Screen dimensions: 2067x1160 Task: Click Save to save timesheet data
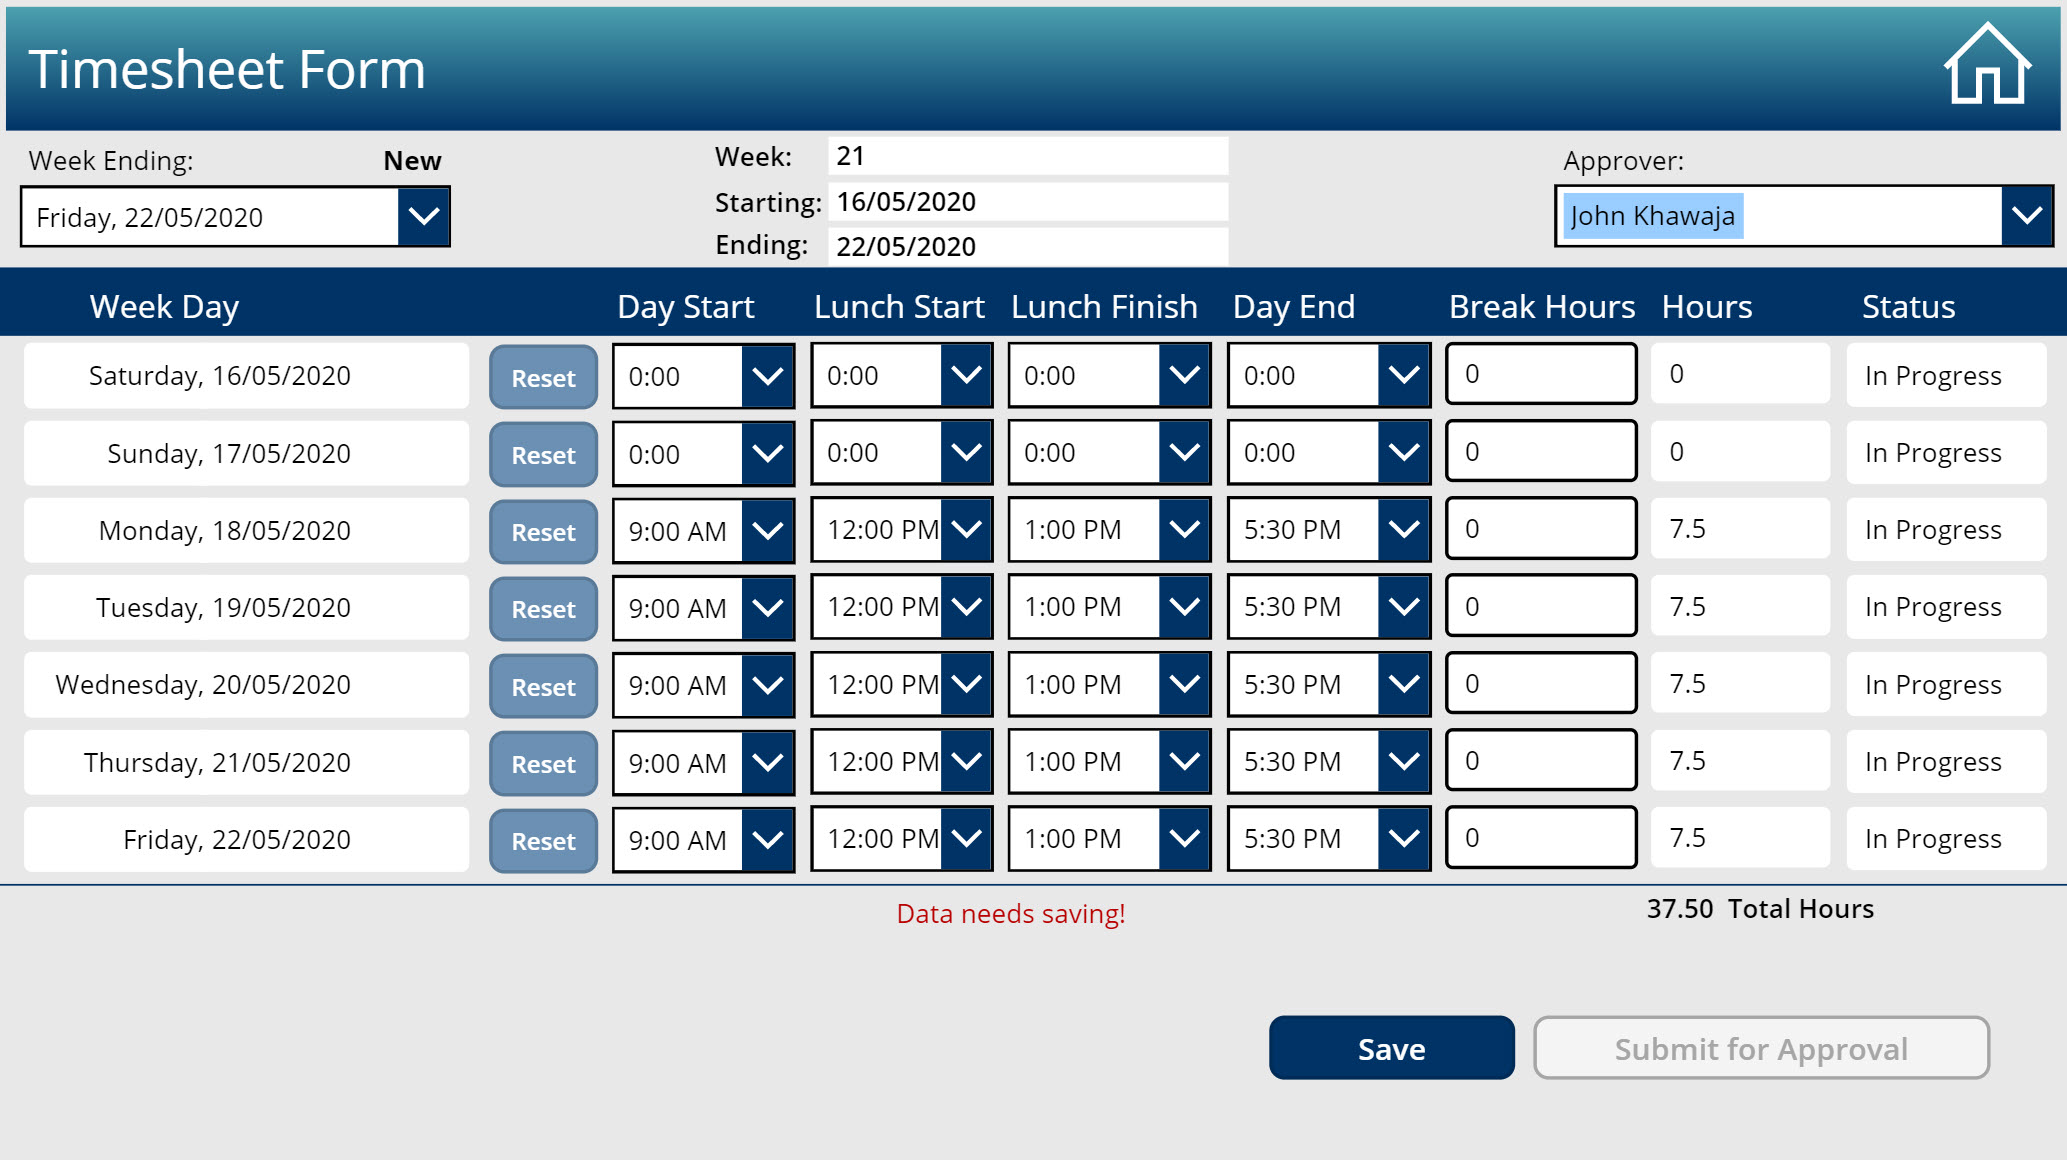(x=1390, y=1049)
